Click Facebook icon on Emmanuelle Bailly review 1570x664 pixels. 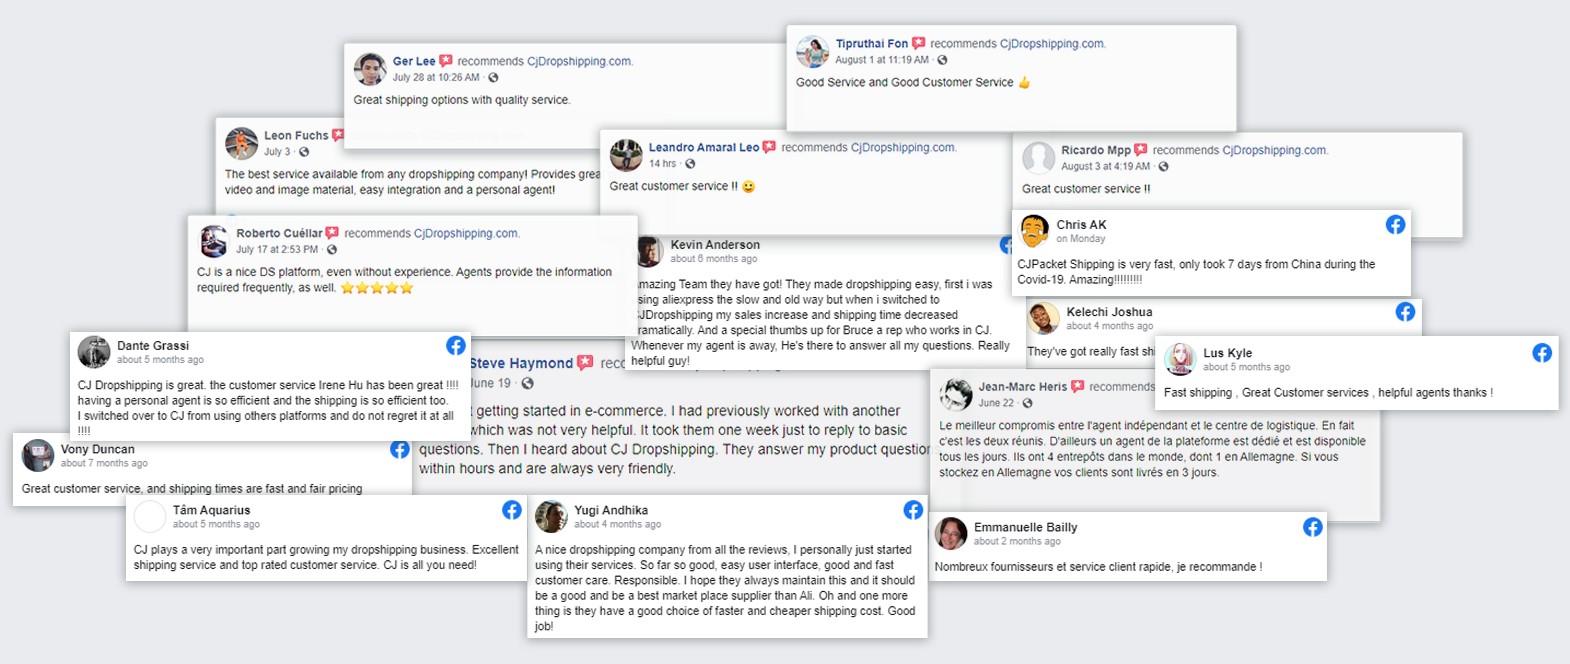(1313, 527)
